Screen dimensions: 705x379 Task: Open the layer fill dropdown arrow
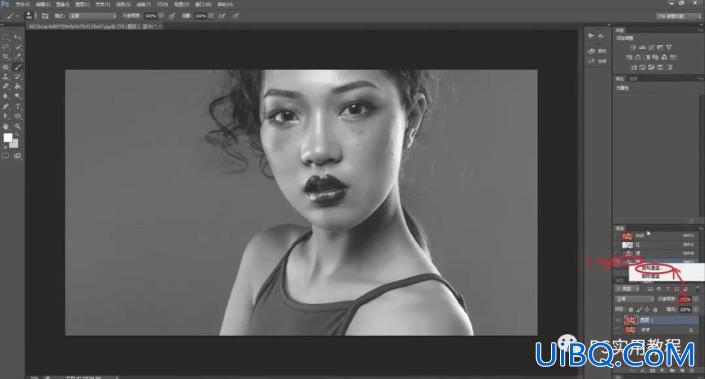tap(696, 309)
